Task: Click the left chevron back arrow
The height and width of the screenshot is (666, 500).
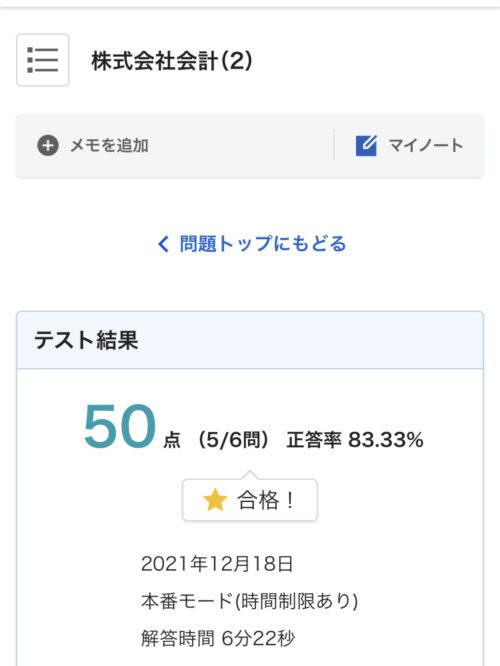Action: click(x=163, y=244)
